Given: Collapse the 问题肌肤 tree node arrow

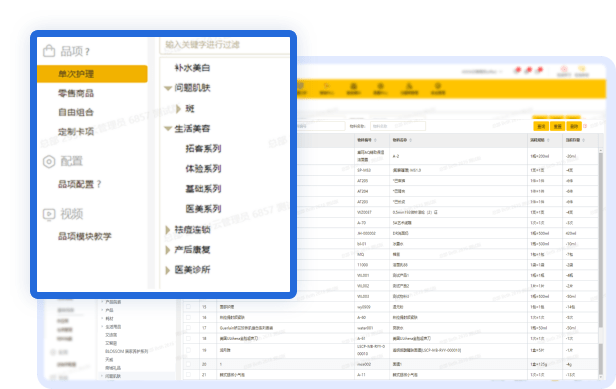Looking at the screenshot, I should (168, 88).
